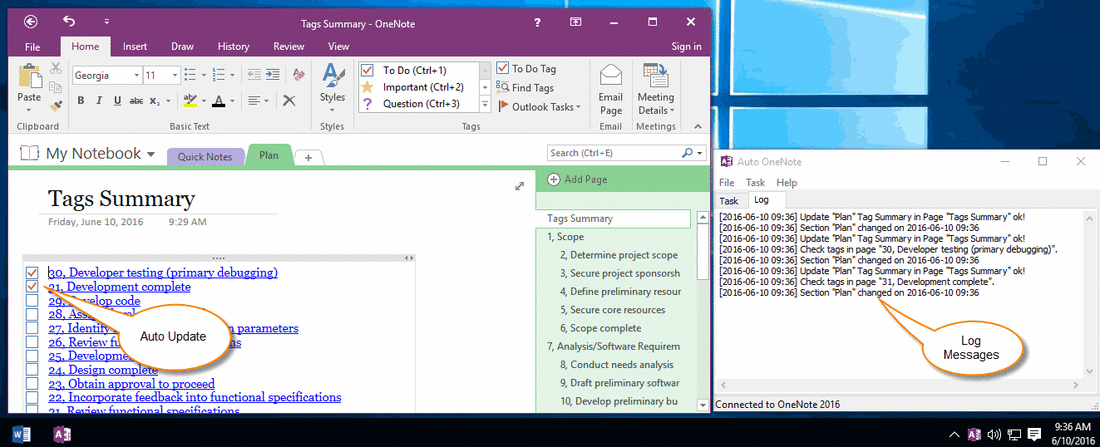
Task: Click Add Page in page list
Action: pyautogui.click(x=577, y=180)
